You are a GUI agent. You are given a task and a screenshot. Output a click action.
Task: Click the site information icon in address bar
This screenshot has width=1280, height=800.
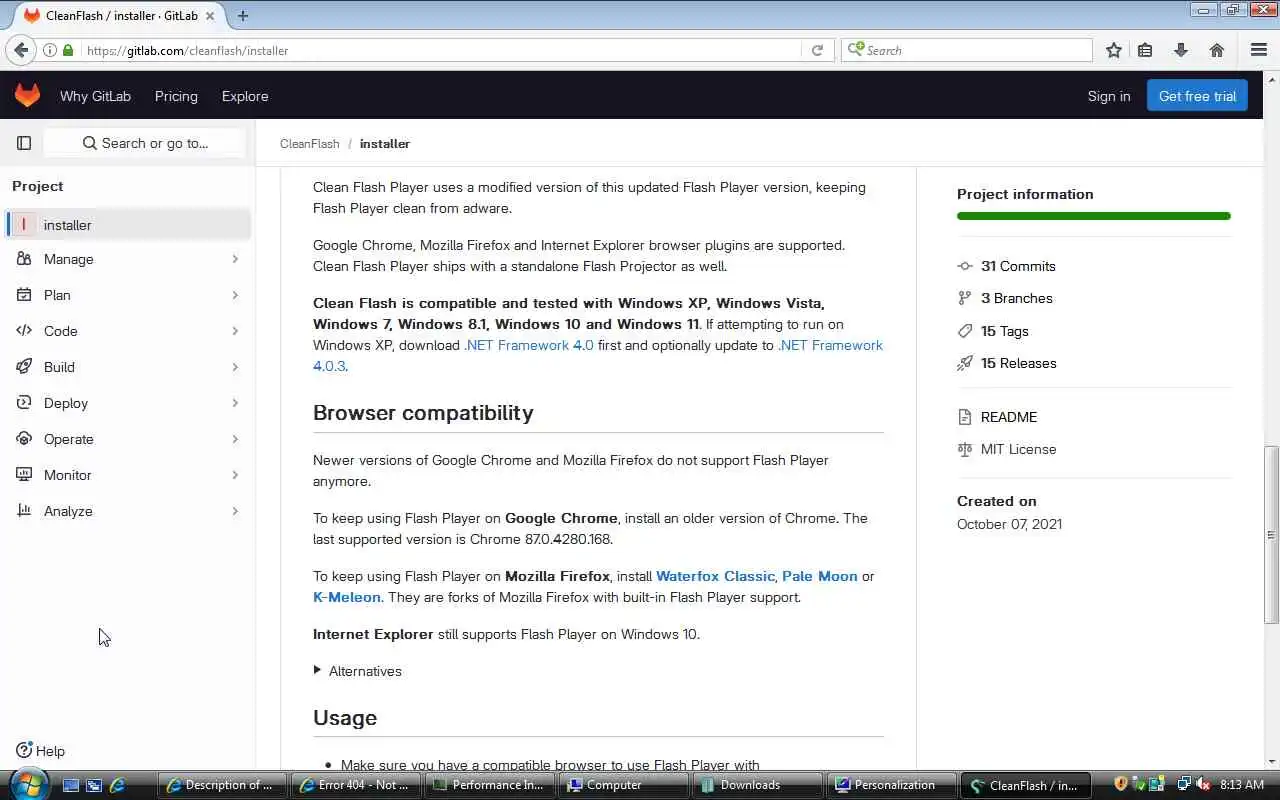click(x=49, y=50)
